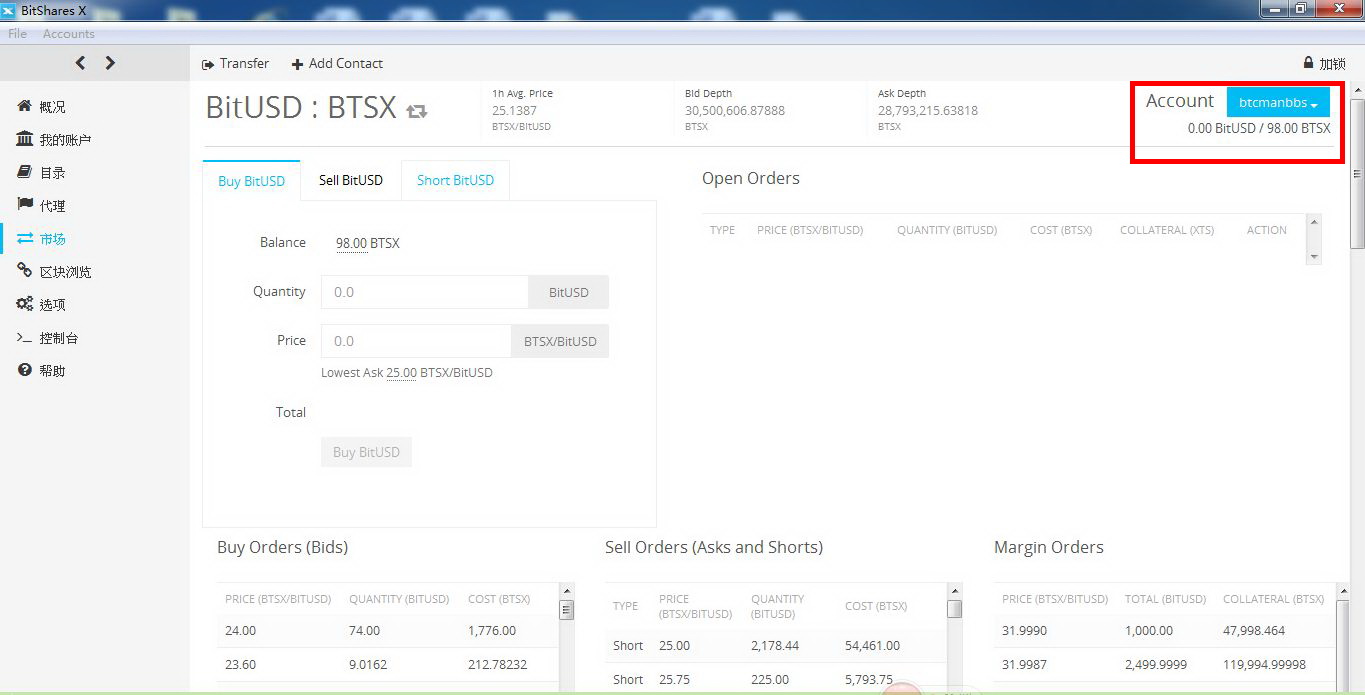Image resolution: width=1365 pixels, height=695 pixels.
Task: Click Ask Depth value 28,793,215.63818
Action: tap(928, 111)
